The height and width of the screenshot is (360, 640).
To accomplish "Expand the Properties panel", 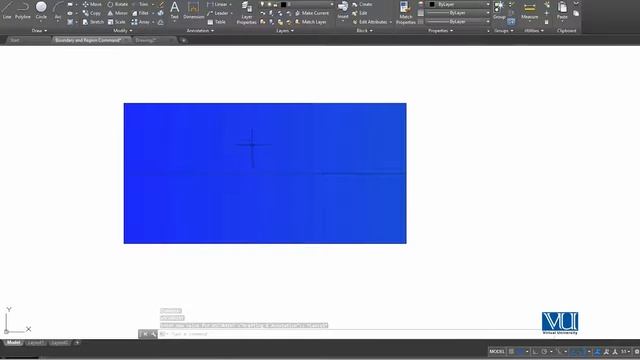I will click(x=440, y=31).
